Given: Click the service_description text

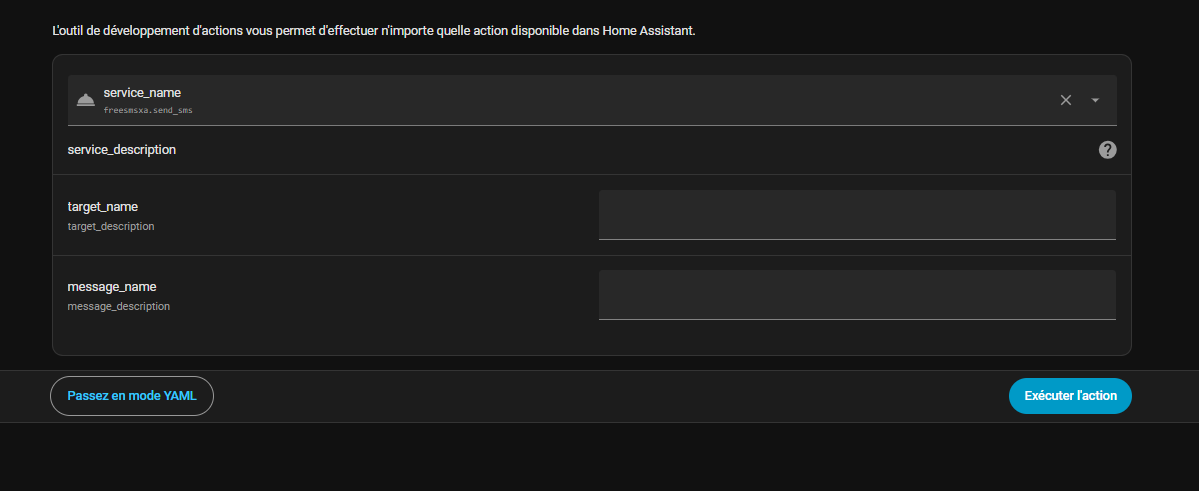Looking at the screenshot, I should coord(122,150).
